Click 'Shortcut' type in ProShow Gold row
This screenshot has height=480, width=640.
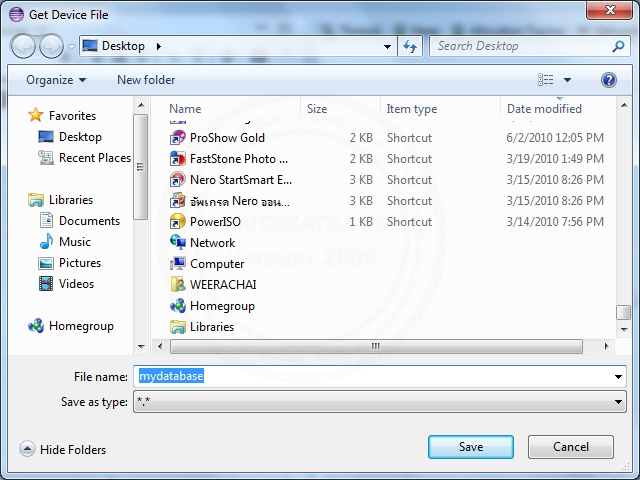[409, 138]
